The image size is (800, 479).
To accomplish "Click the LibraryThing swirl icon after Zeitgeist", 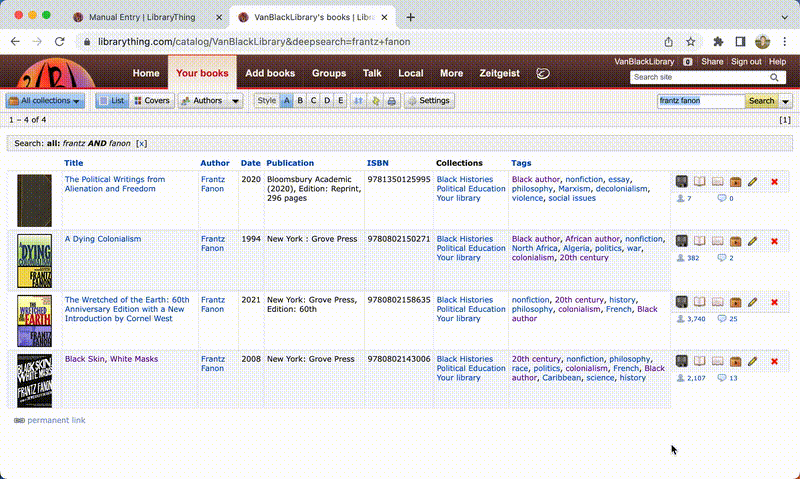I will click(x=543, y=73).
